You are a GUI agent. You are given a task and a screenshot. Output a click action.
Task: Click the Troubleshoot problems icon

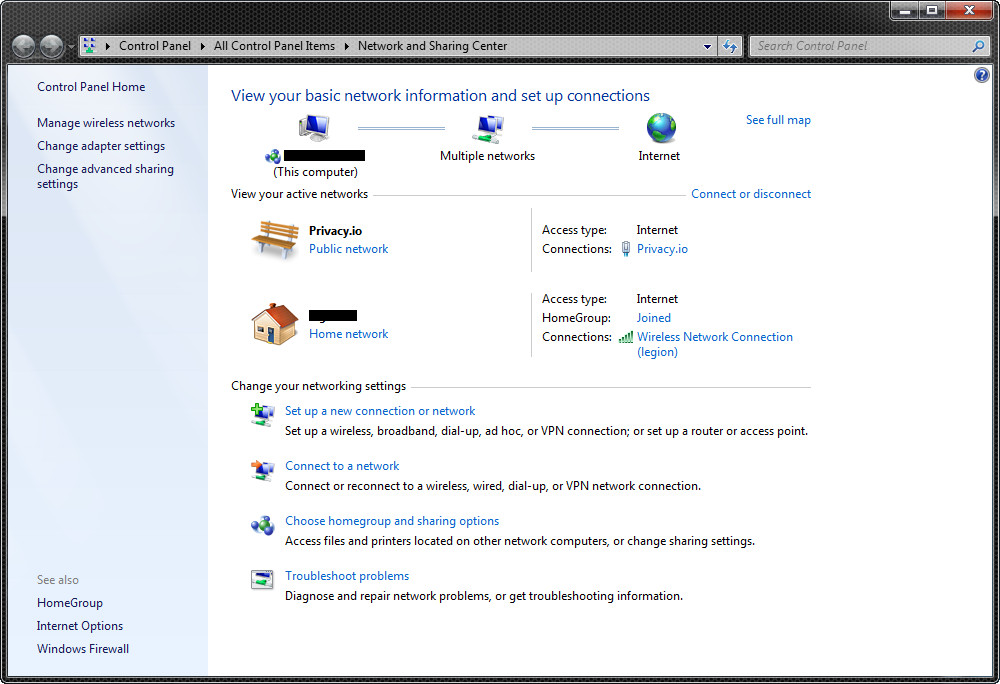(262, 579)
